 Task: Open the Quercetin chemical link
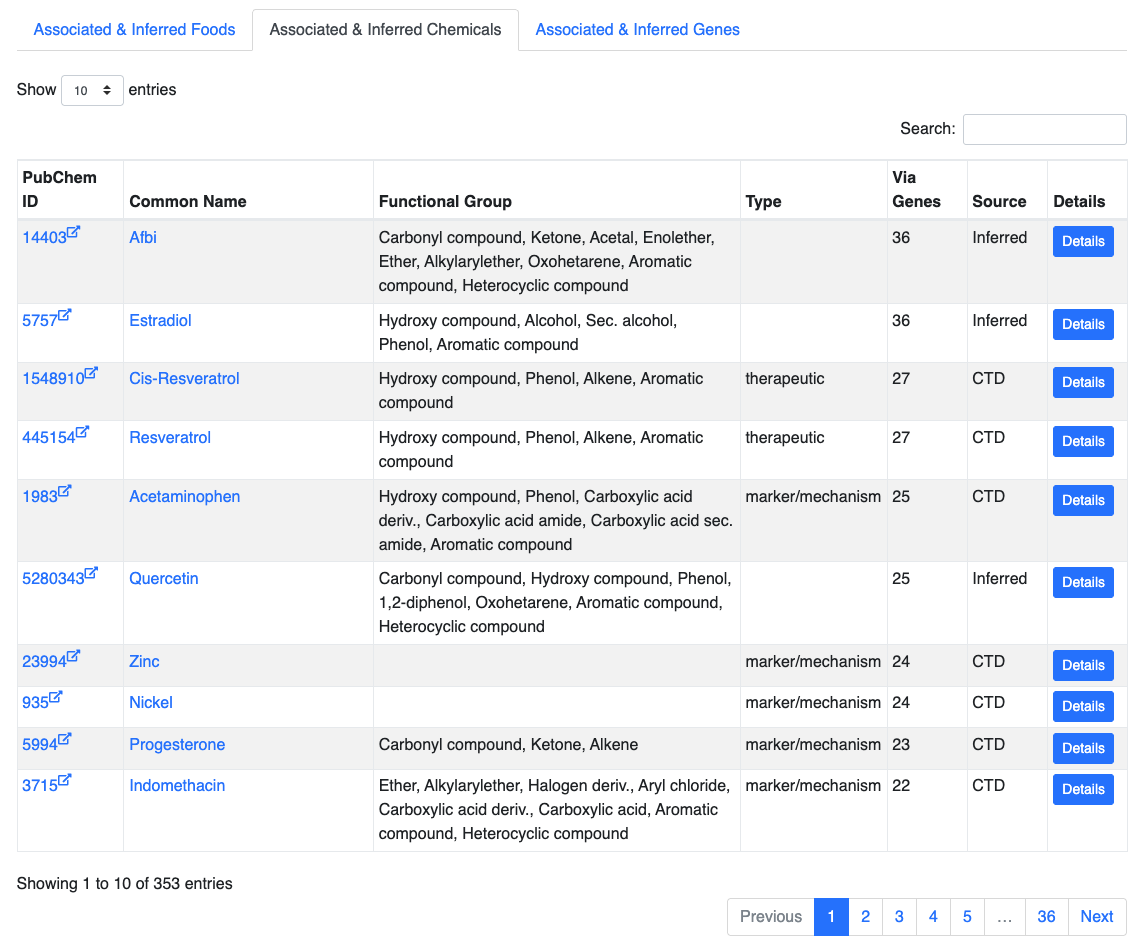point(164,579)
